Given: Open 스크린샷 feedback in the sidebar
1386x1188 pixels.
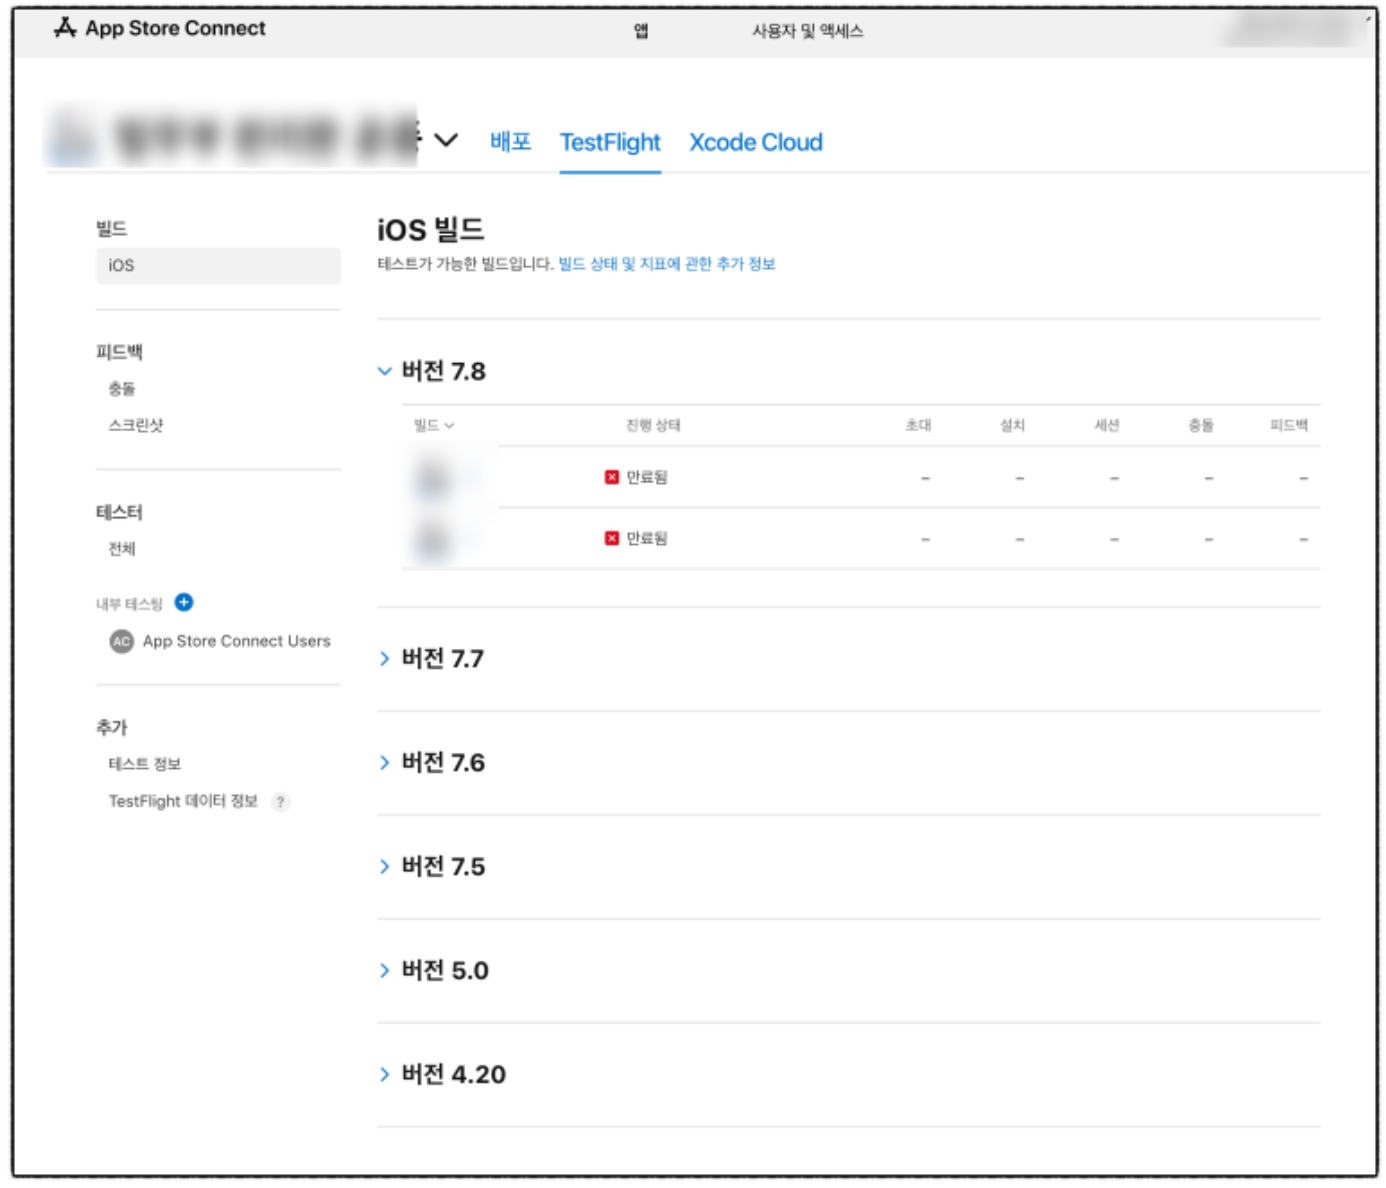Looking at the screenshot, I should click(x=136, y=425).
